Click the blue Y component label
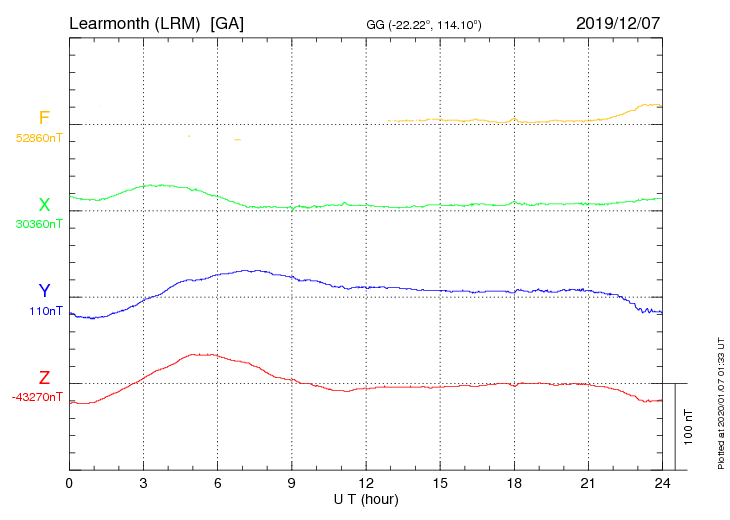 (44, 290)
